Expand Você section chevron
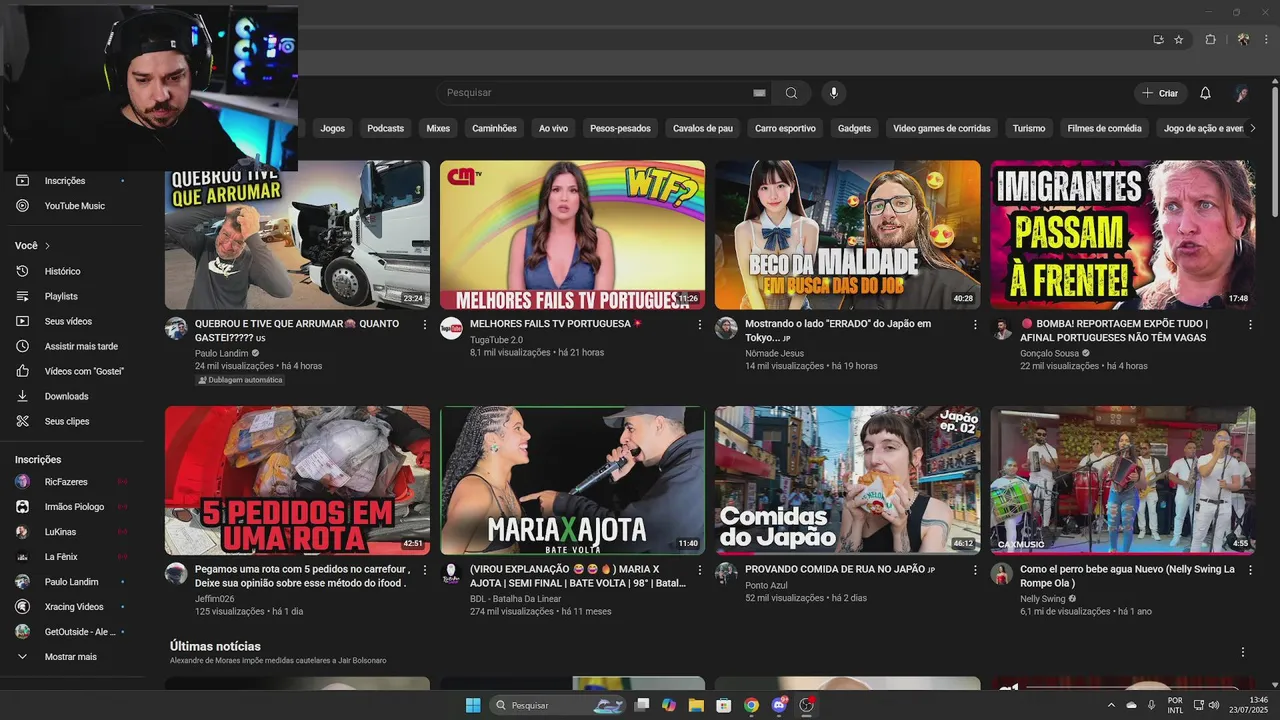The width and height of the screenshot is (1280, 720). 47,246
